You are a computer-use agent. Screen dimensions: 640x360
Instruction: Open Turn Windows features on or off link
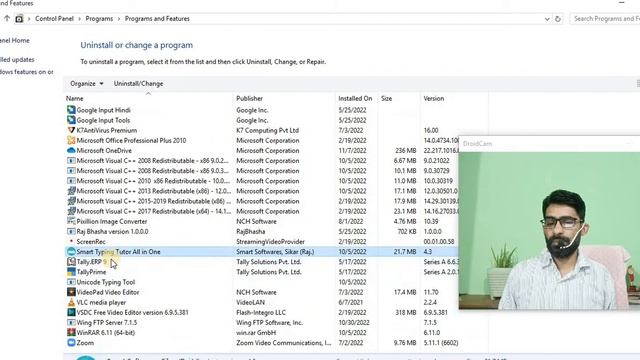pyautogui.click(x=27, y=72)
